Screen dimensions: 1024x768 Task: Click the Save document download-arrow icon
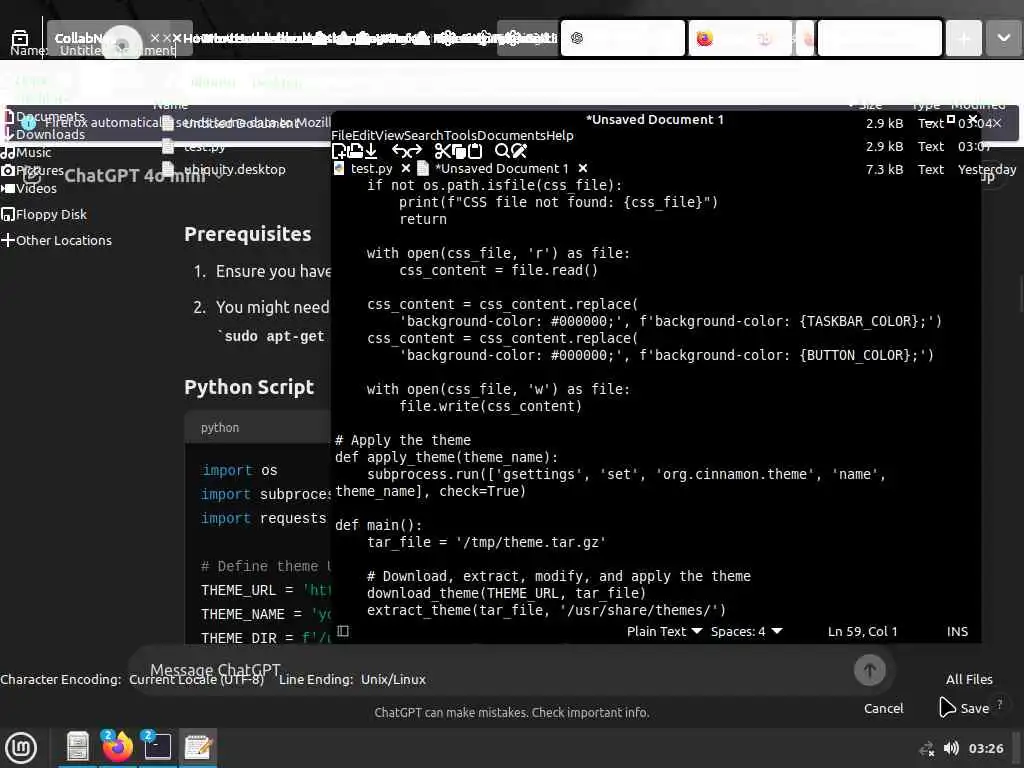pos(371,152)
